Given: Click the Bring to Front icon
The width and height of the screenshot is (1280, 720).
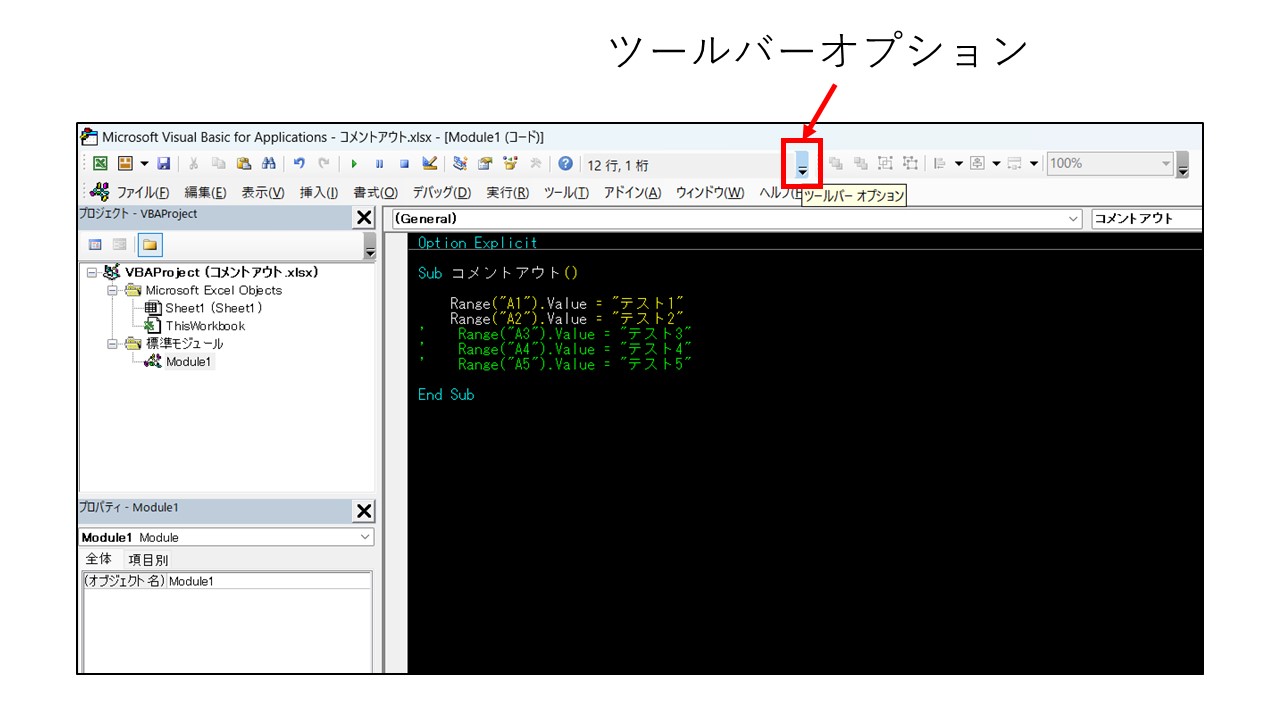Looking at the screenshot, I should pyautogui.click(x=835, y=163).
